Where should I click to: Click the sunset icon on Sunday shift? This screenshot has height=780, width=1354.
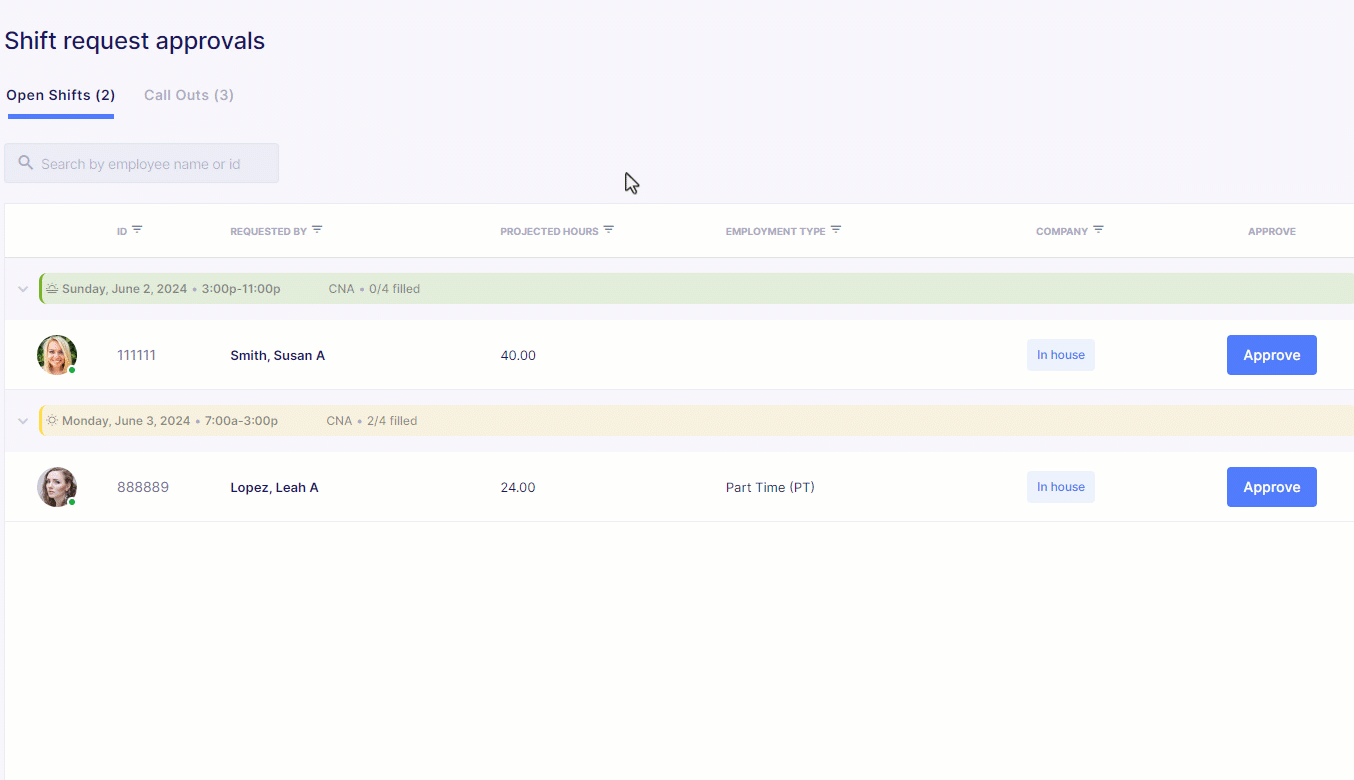click(52, 289)
